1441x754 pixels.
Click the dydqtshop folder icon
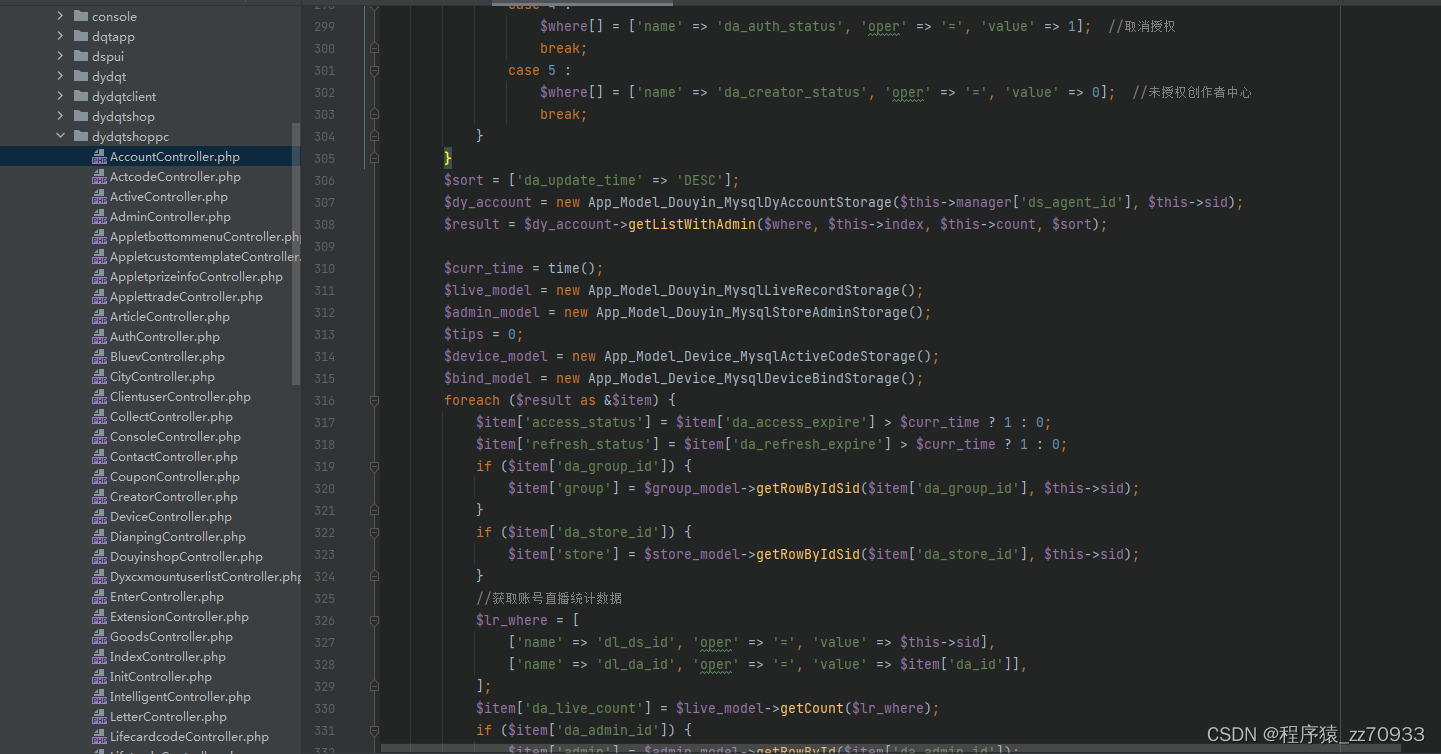(x=81, y=116)
